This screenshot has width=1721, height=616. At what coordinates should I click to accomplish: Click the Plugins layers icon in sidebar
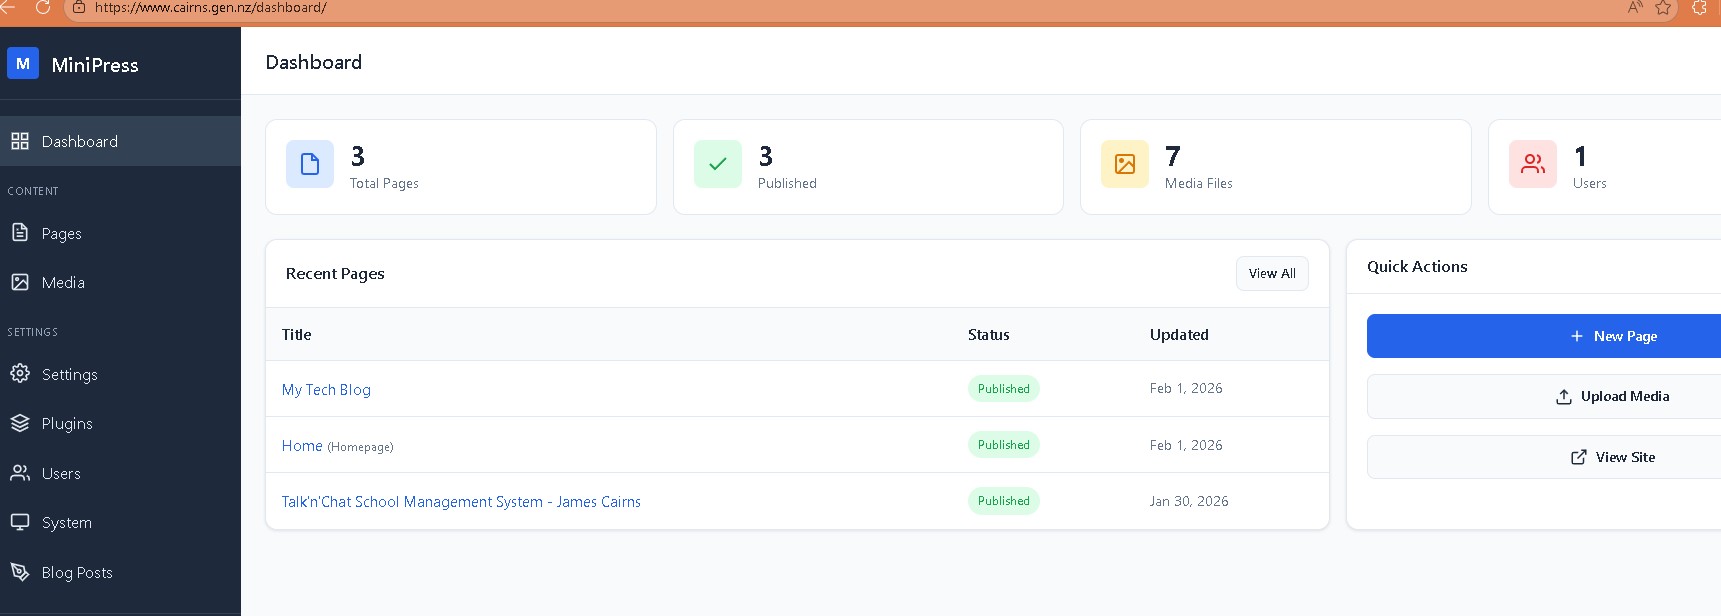(x=20, y=423)
